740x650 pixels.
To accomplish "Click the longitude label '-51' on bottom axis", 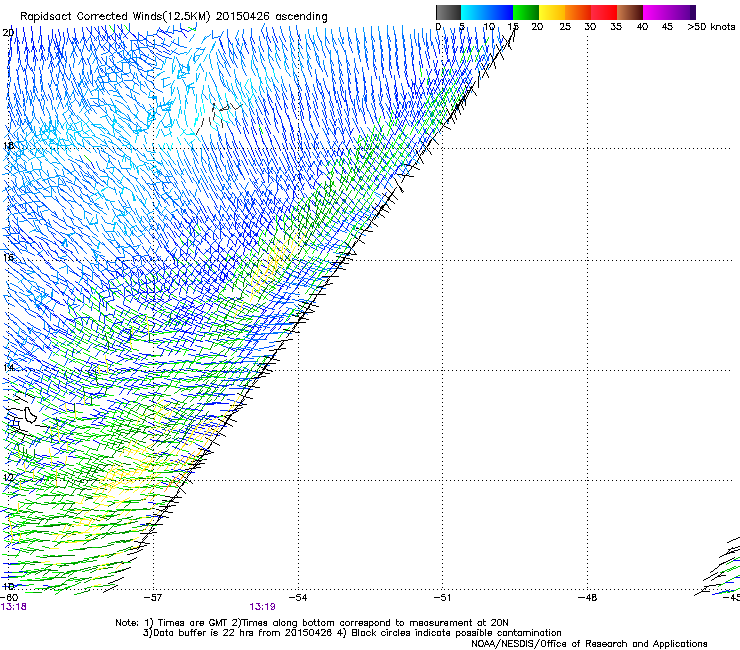I will tap(442, 598).
